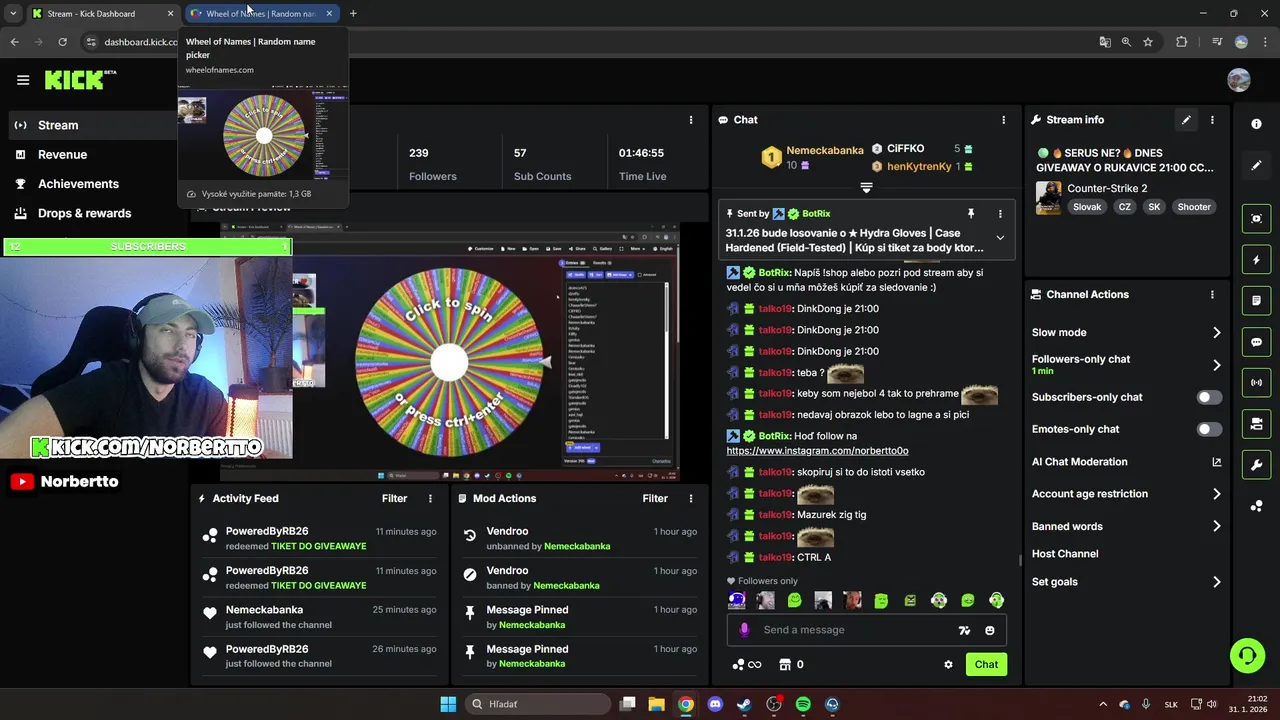The image size is (1280, 720).
Task: Open the Kick hamburger menu
Action: (23, 80)
